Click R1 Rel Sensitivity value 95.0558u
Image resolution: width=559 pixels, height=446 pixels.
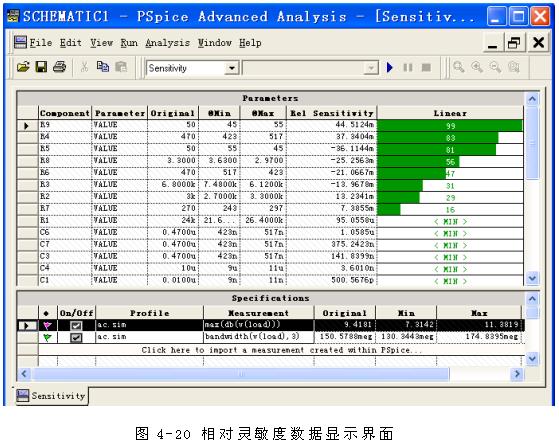(332, 220)
